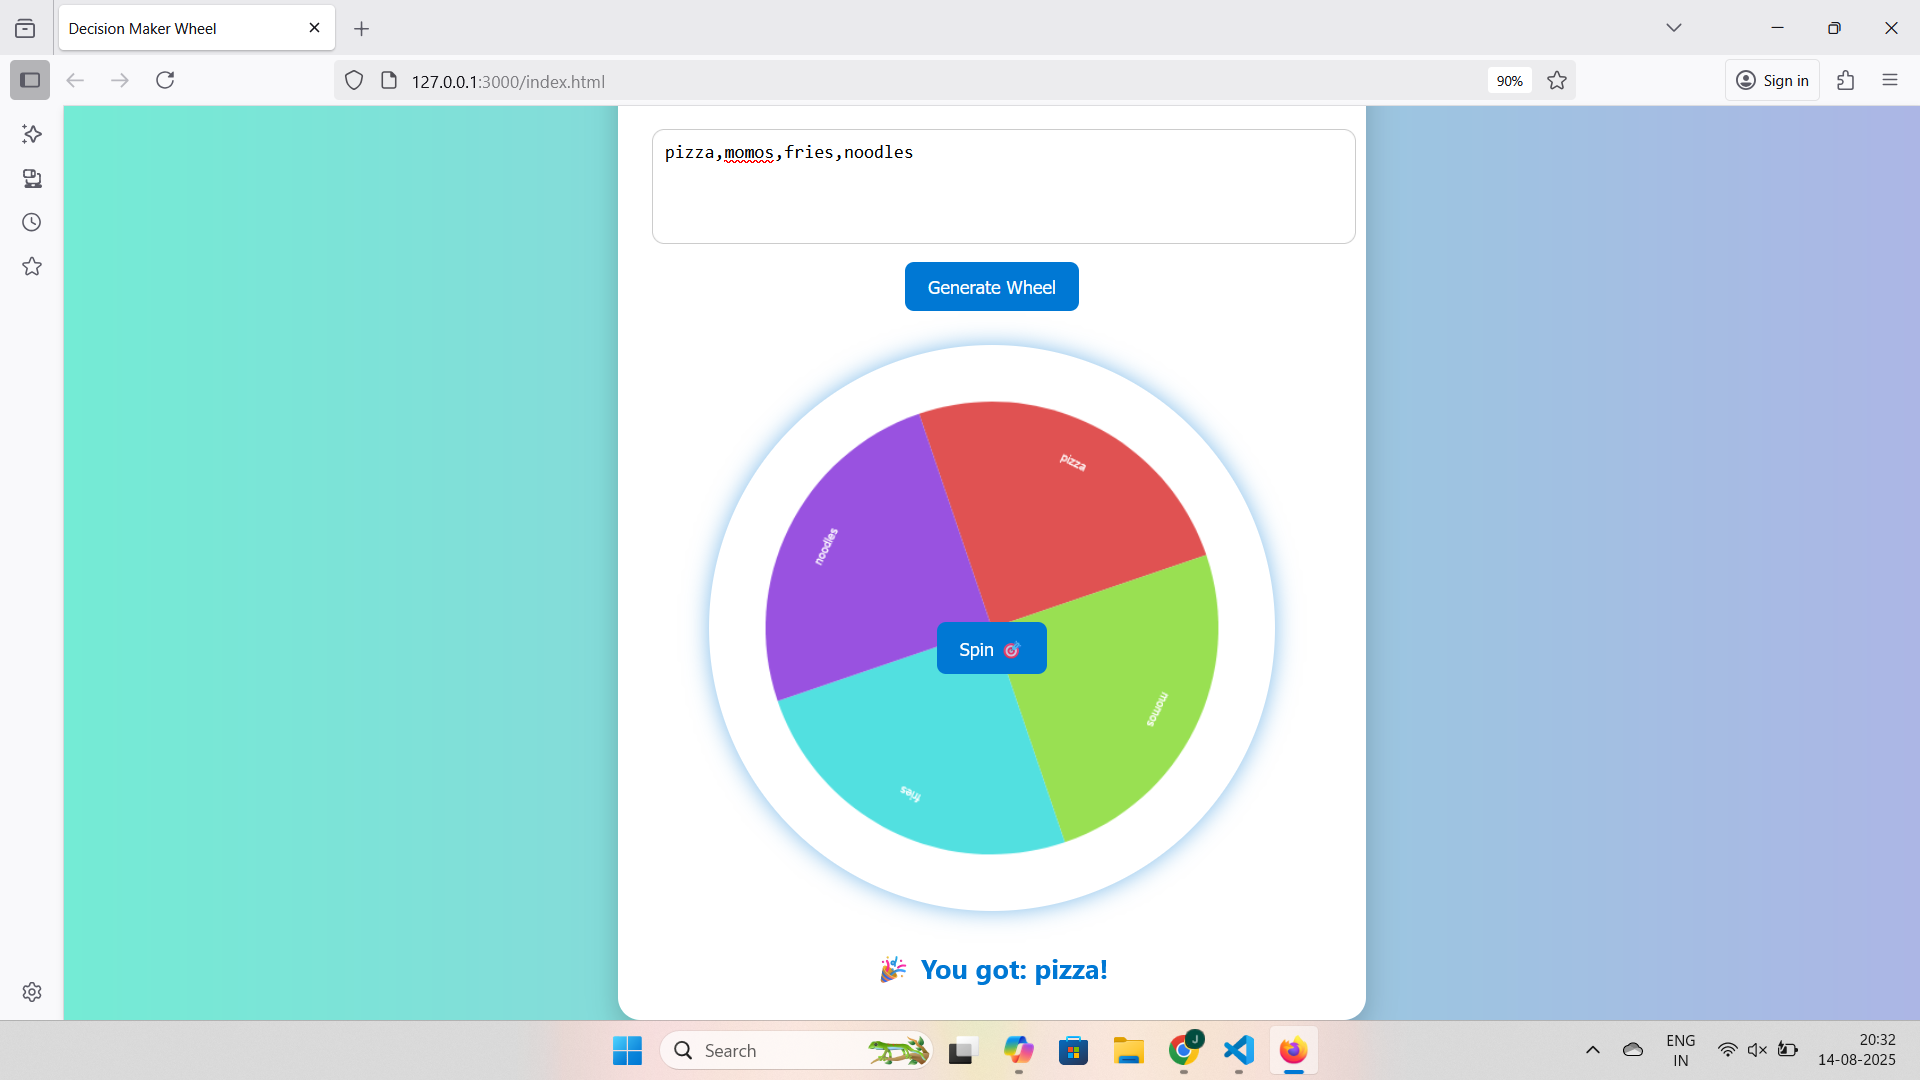The image size is (1920, 1080).
Task: Bookmark this page with star icon
Action: click(x=1557, y=81)
